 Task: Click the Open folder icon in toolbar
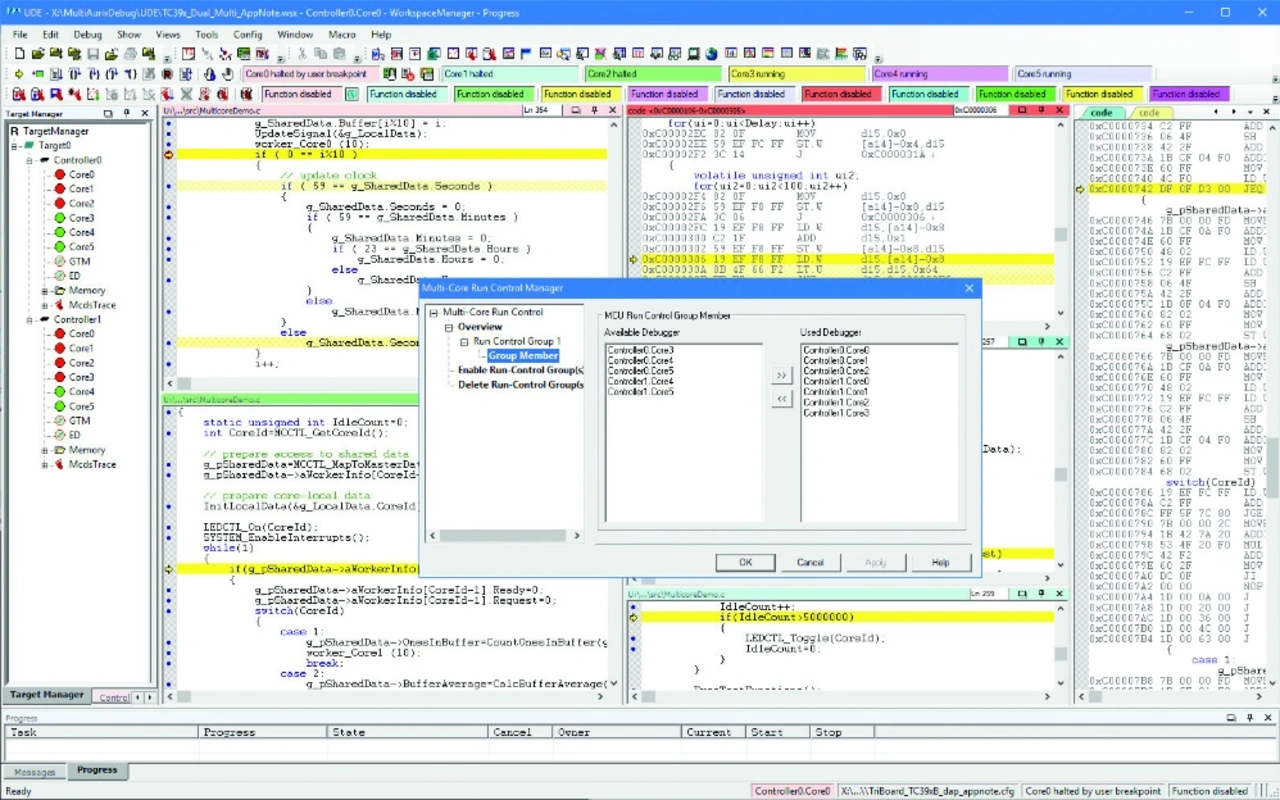pyautogui.click(x=38, y=54)
